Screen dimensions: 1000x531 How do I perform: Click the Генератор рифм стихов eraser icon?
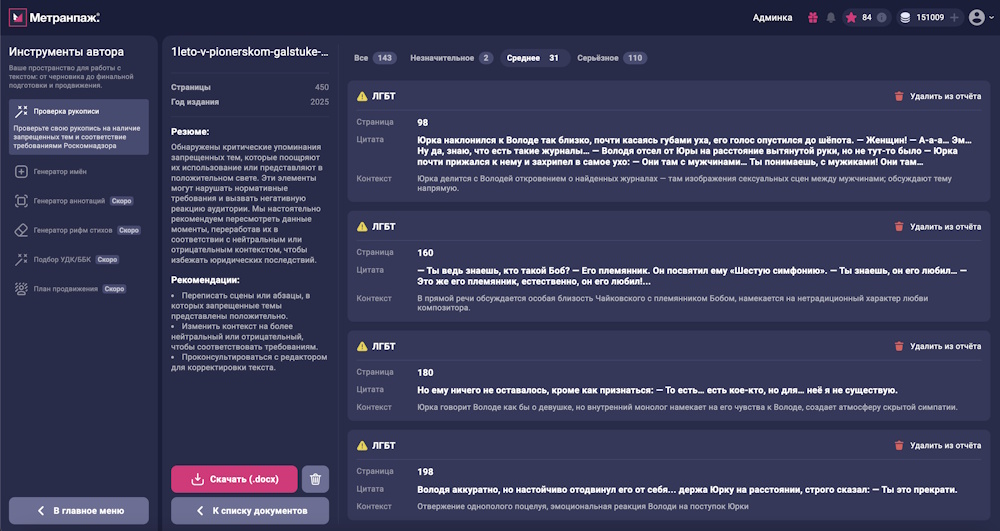(x=21, y=230)
